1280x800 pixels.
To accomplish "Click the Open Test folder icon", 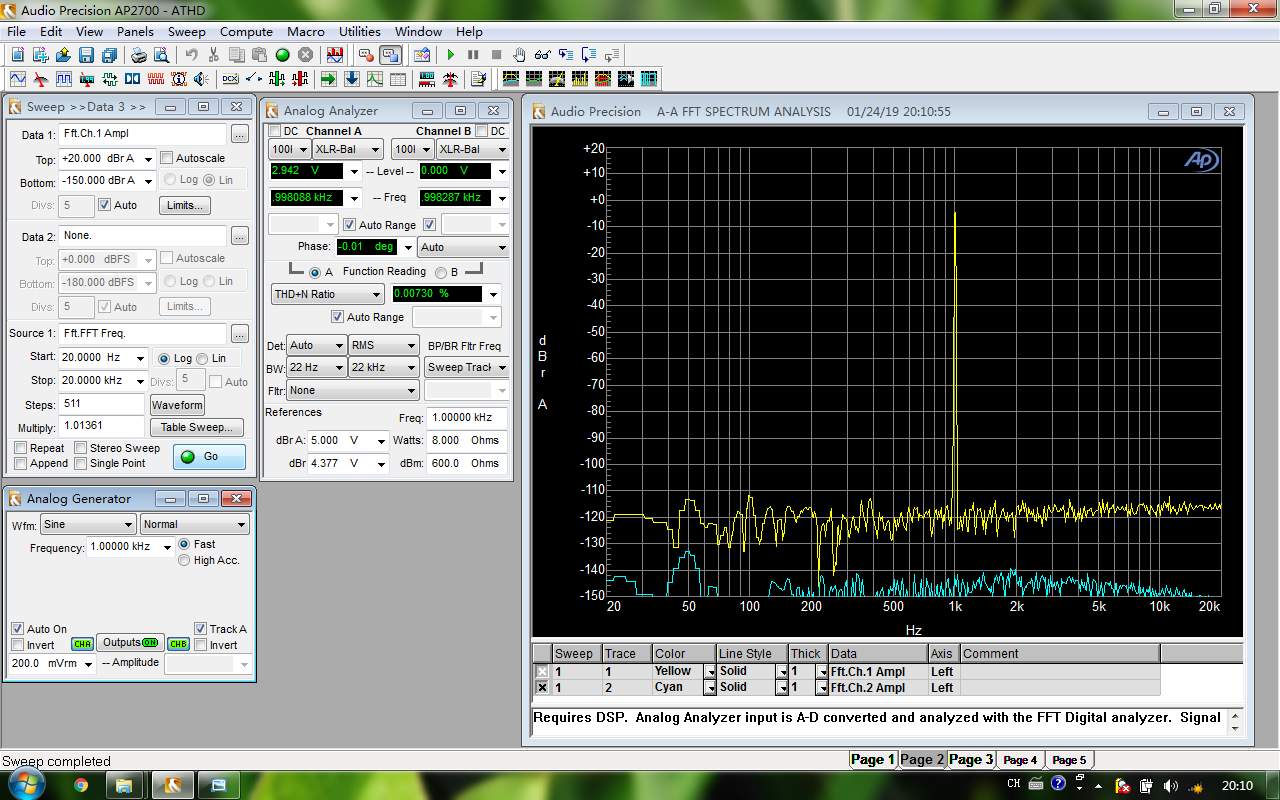I will tap(63, 55).
